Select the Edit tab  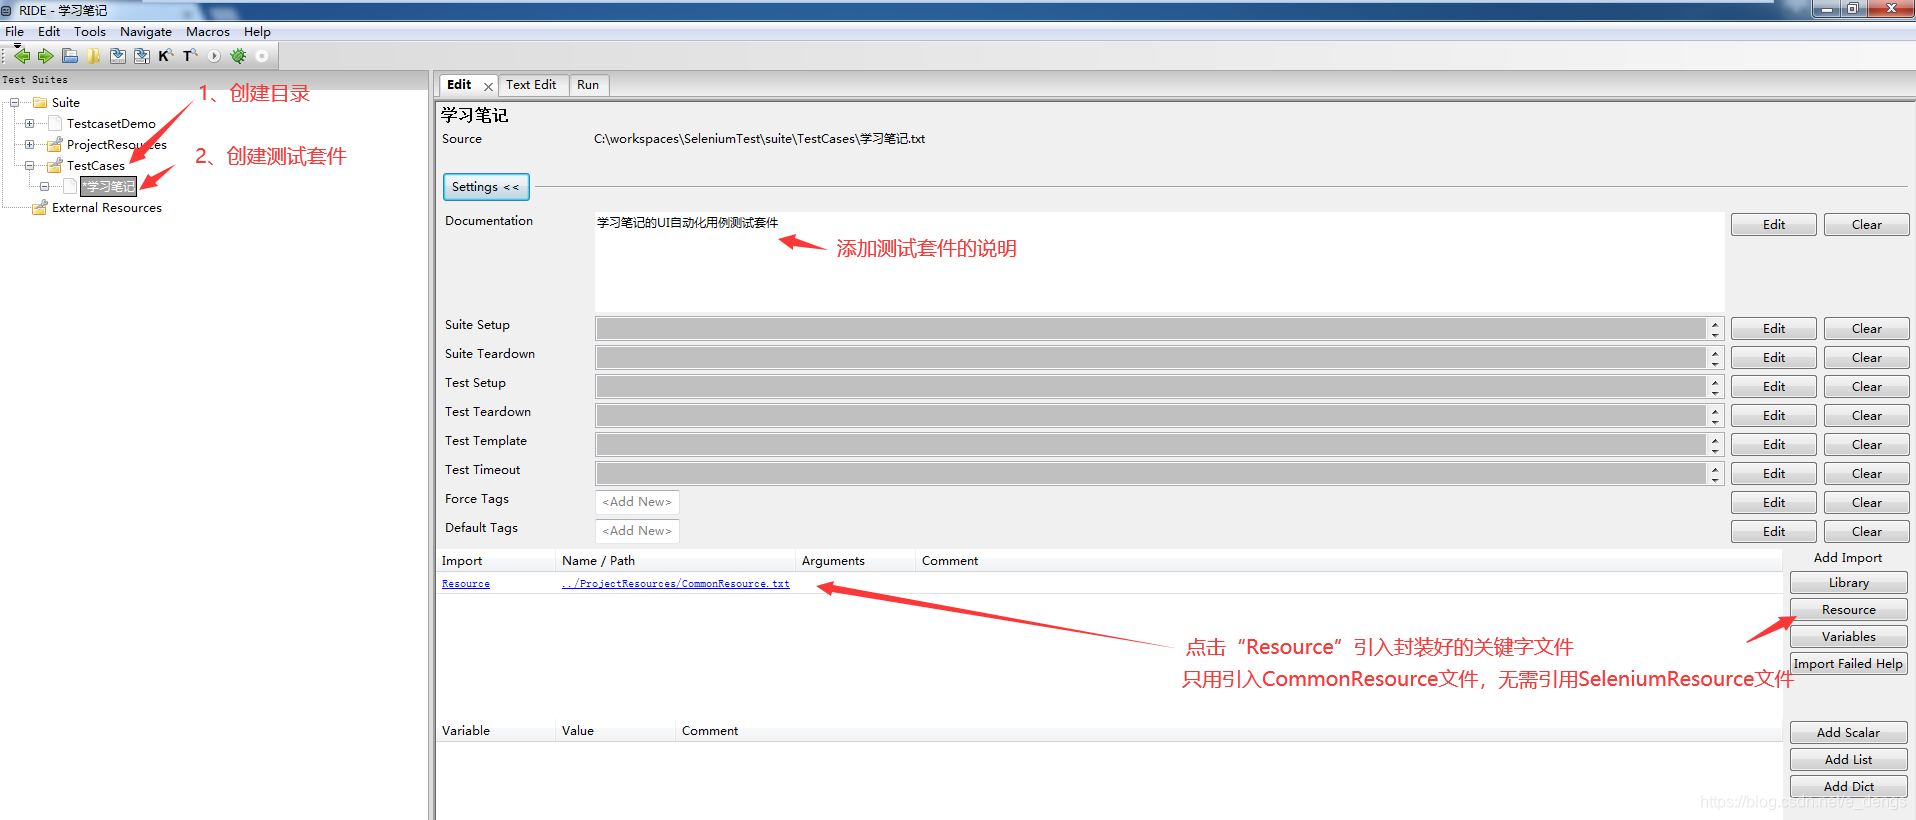tap(459, 85)
